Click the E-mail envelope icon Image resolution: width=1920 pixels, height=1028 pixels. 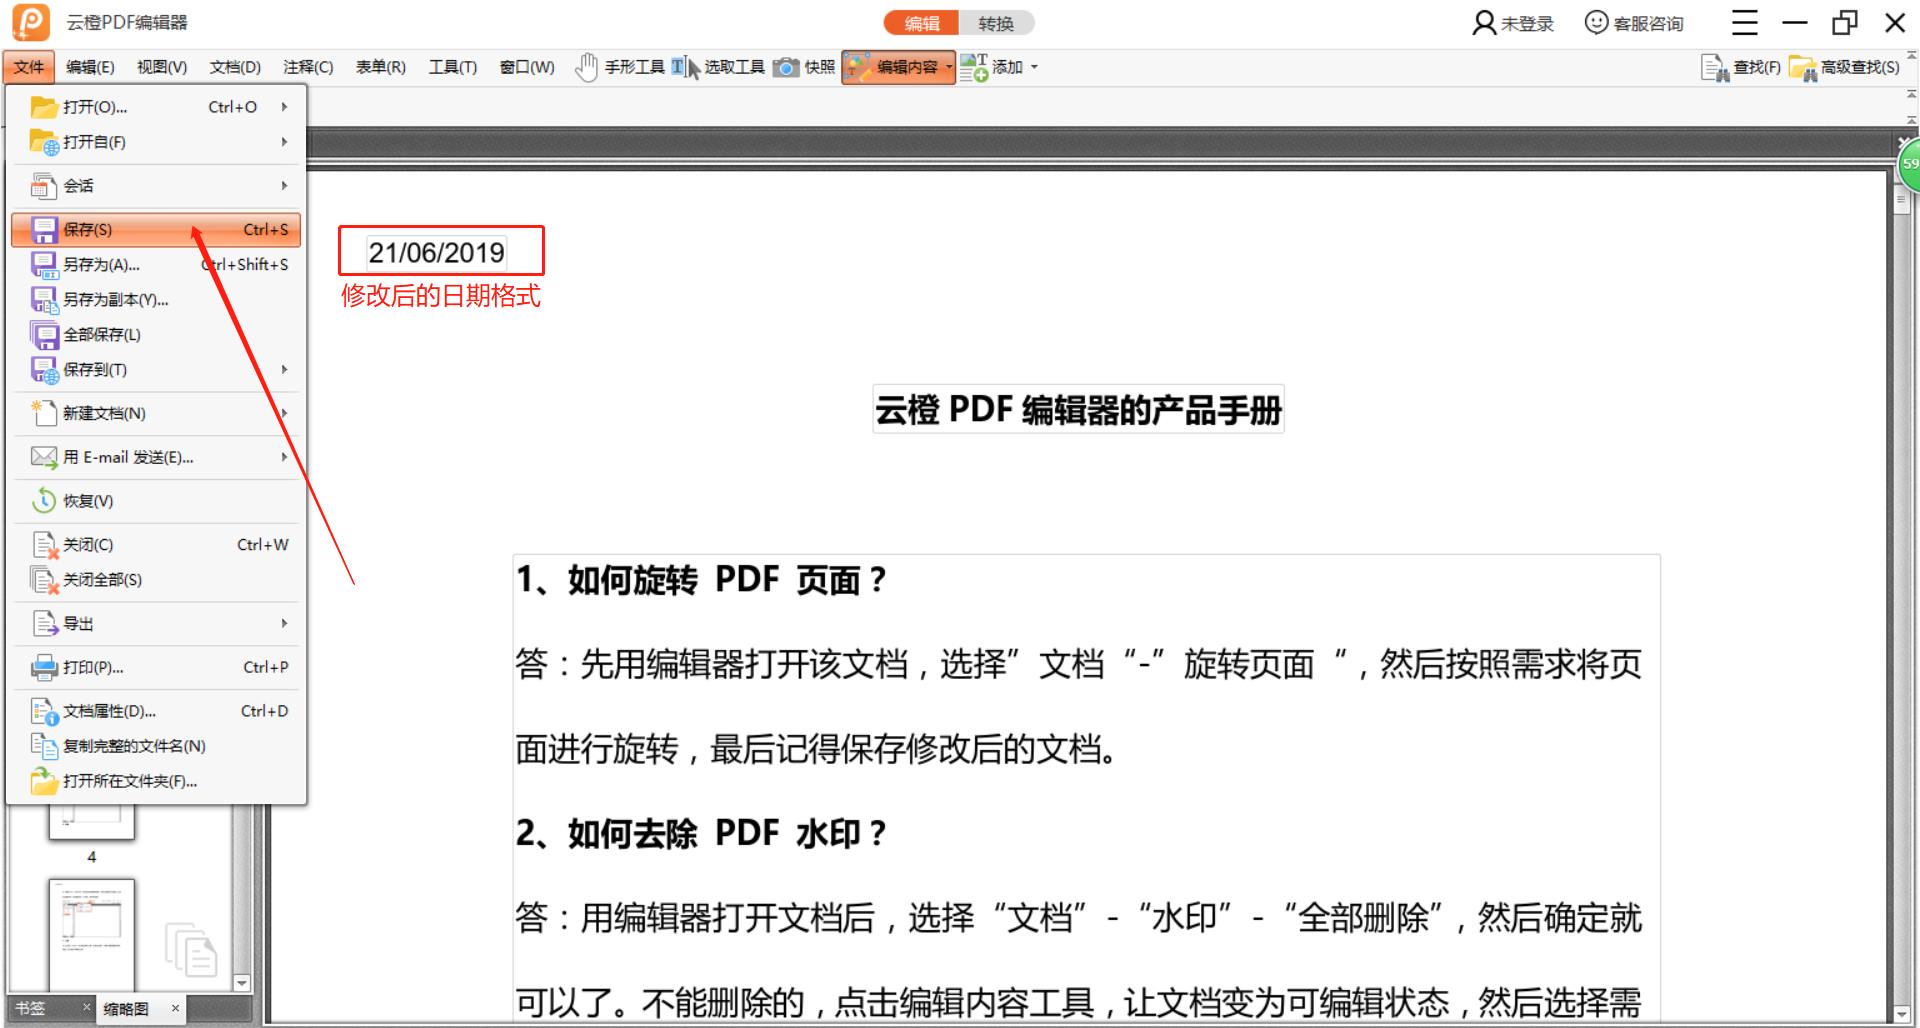point(44,457)
